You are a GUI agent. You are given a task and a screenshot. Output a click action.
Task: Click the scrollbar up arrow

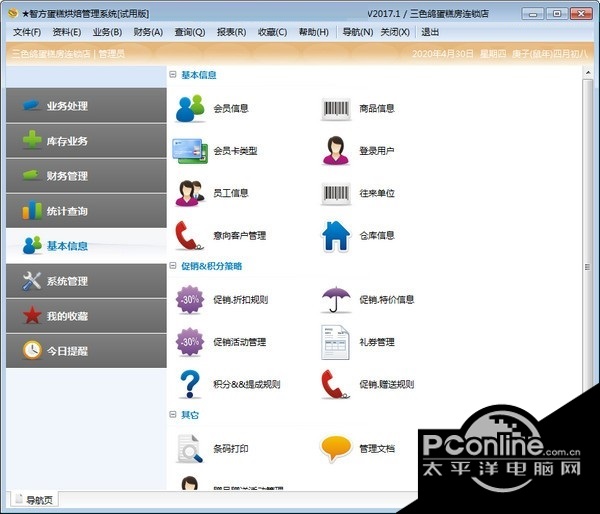(x=588, y=72)
